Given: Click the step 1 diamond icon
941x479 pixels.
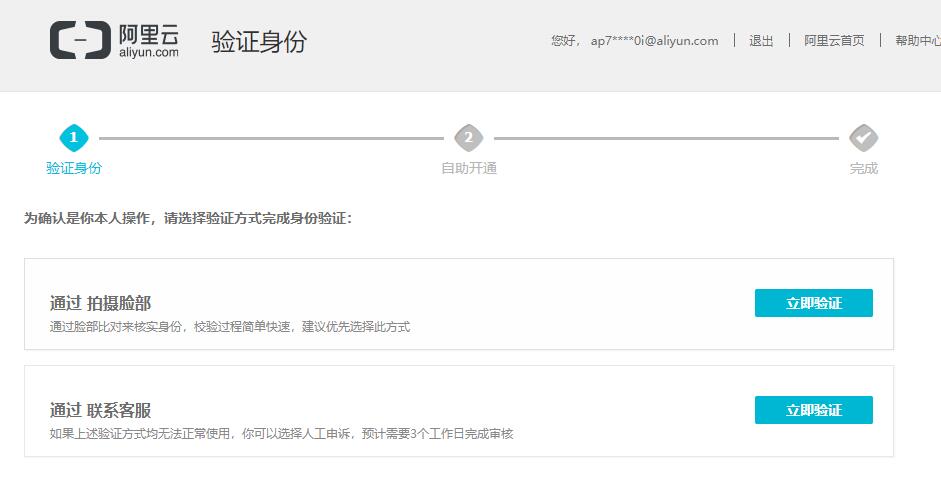Looking at the screenshot, I should coord(74,138).
